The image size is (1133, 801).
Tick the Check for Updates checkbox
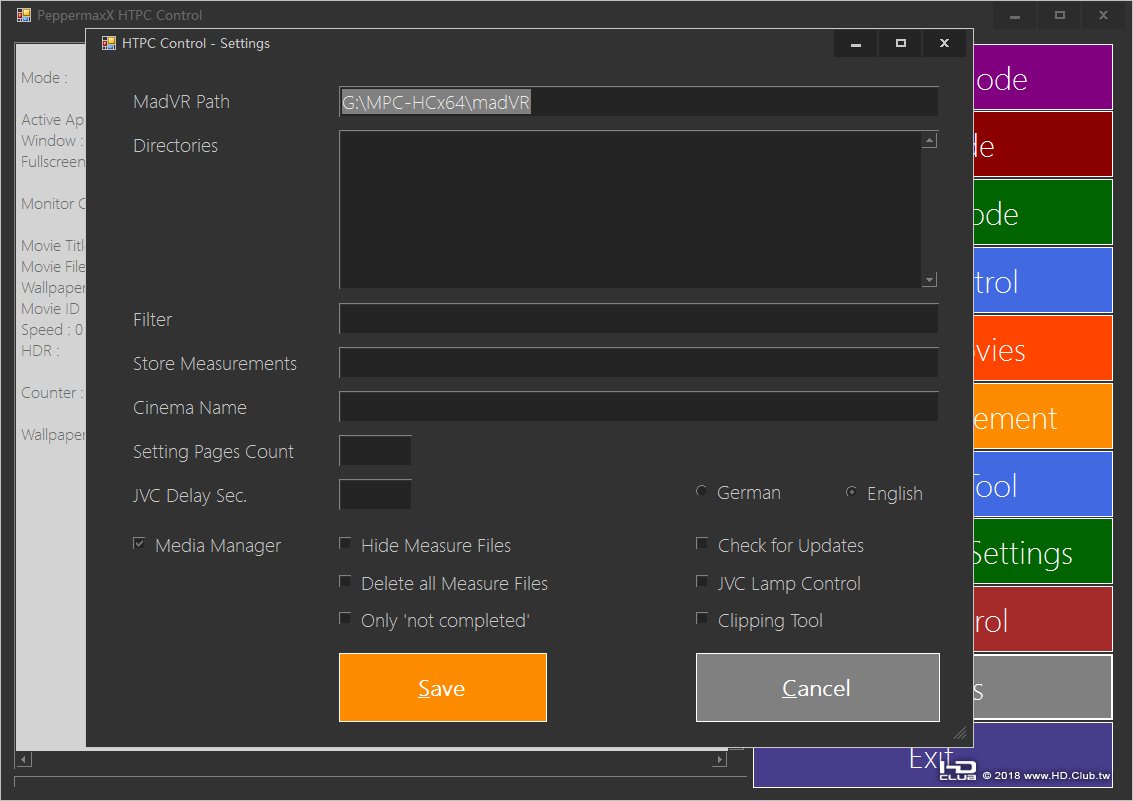[702, 544]
